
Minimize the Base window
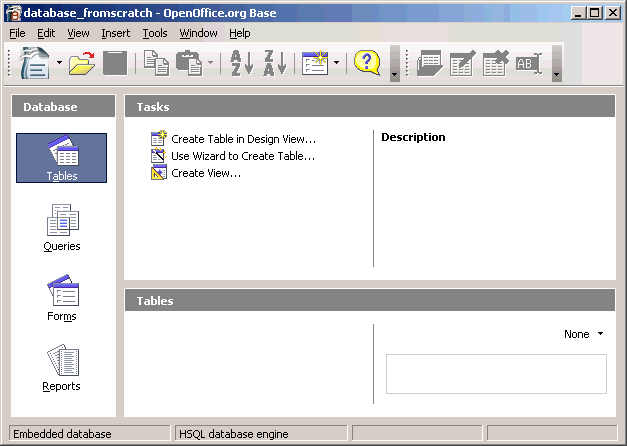point(577,13)
